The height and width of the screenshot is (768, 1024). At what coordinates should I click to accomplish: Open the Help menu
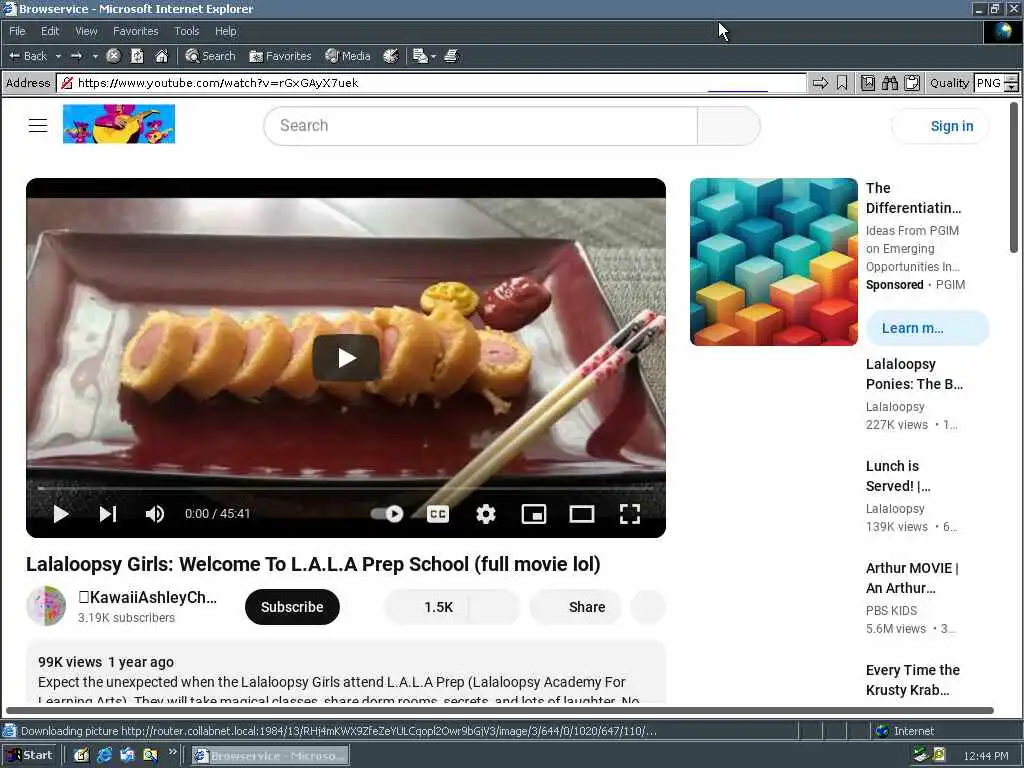pos(225,31)
